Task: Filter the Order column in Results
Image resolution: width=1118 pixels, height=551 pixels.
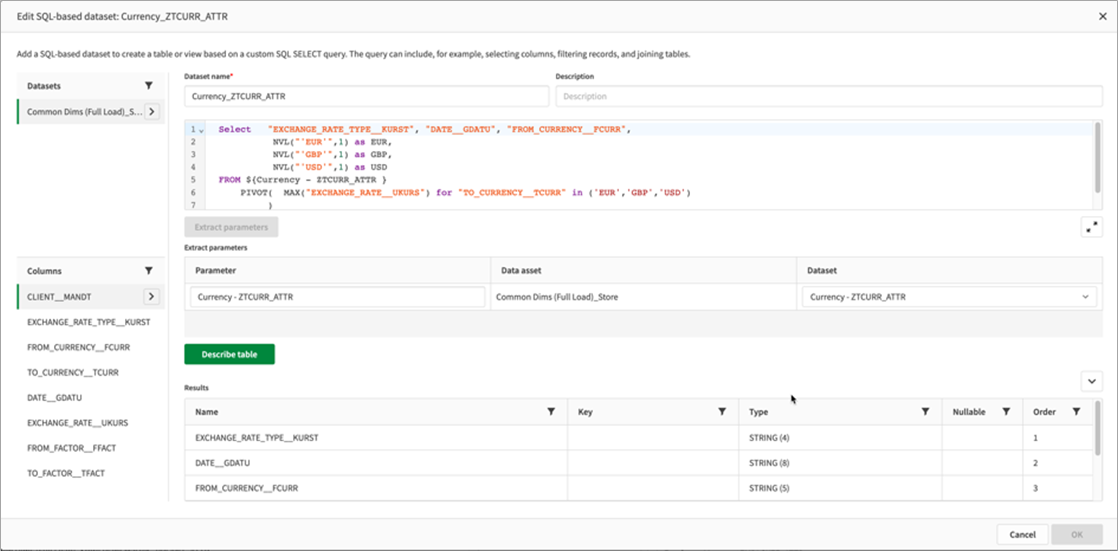Action: (x=1076, y=411)
